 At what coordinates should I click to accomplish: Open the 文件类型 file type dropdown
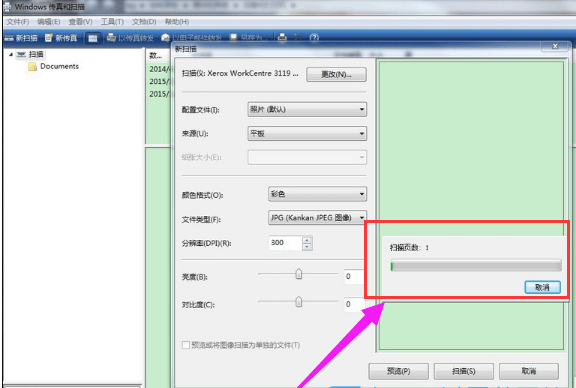(x=317, y=218)
